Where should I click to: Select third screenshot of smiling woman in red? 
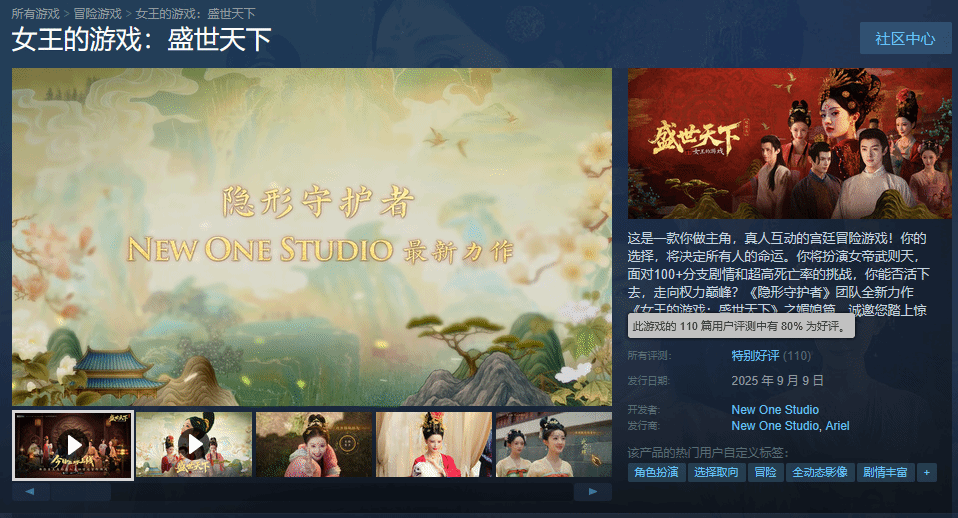click(313, 444)
